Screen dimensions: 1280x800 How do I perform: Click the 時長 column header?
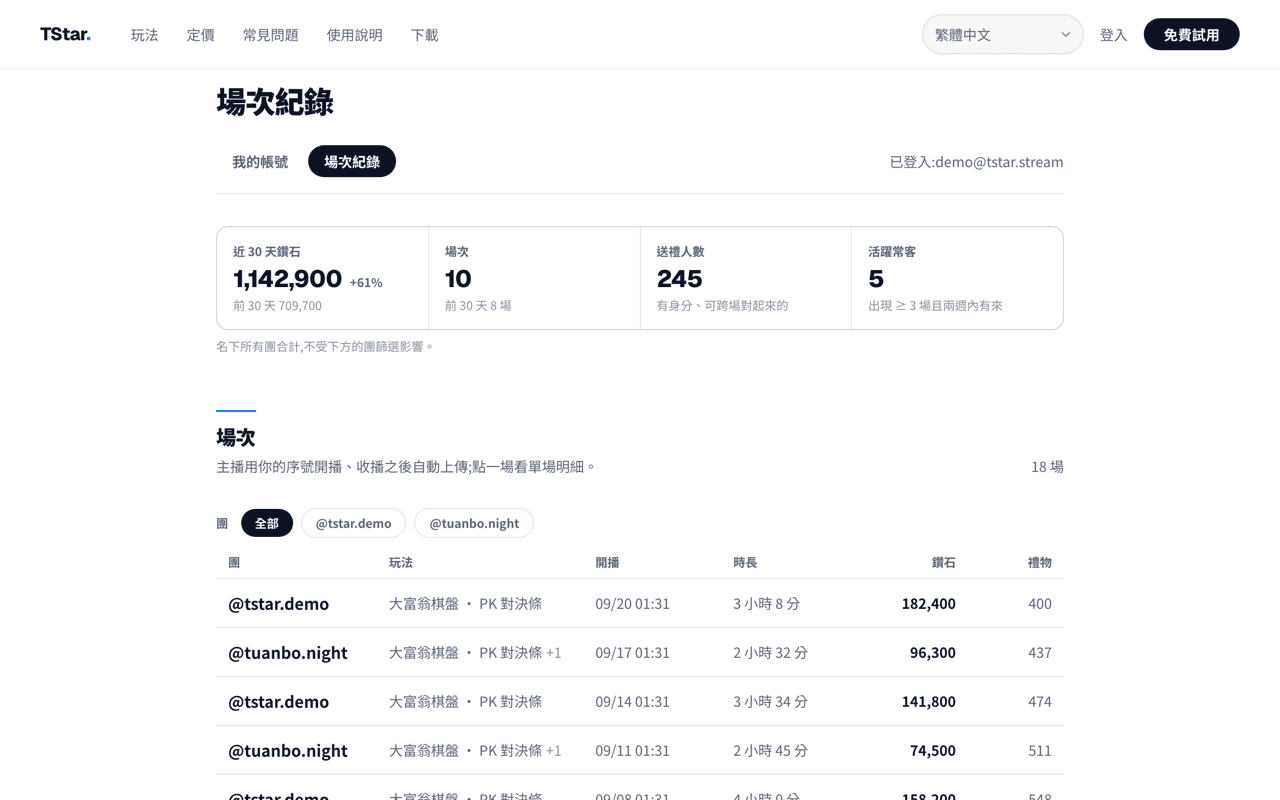pos(745,562)
